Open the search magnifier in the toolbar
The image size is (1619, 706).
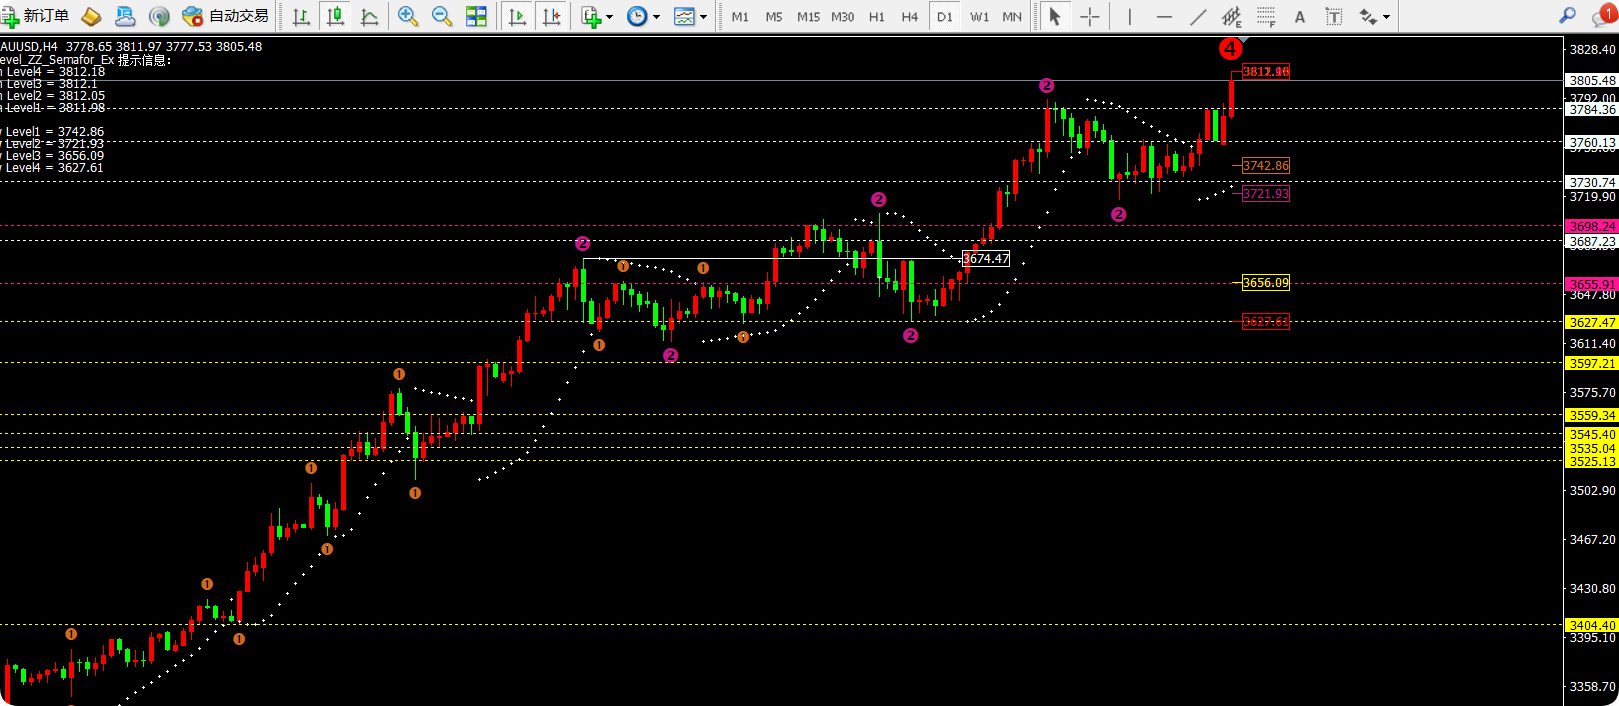coord(1567,16)
